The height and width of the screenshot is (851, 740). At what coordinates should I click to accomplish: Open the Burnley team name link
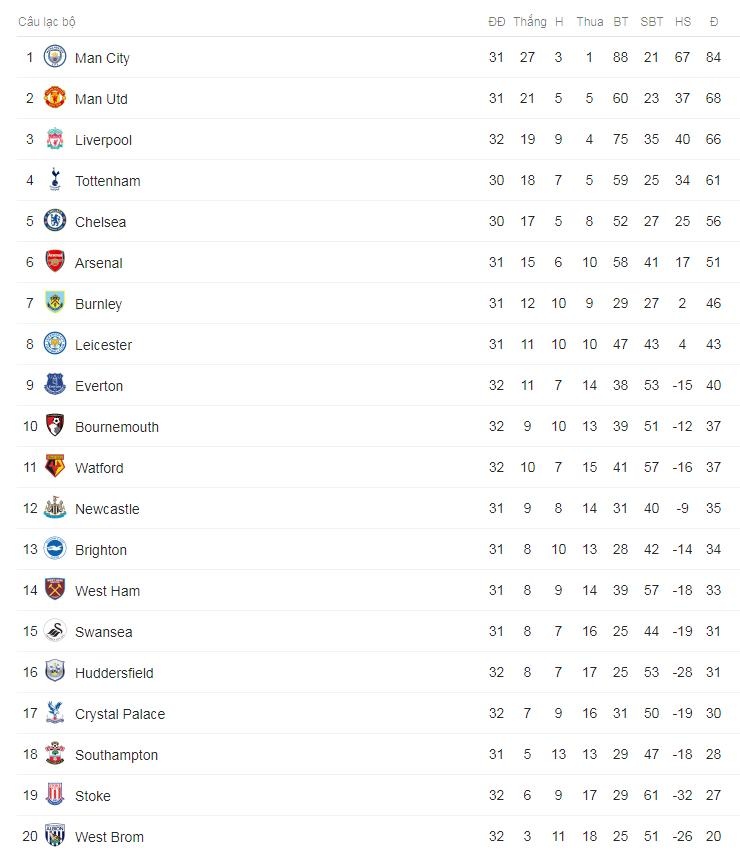[x=98, y=304]
